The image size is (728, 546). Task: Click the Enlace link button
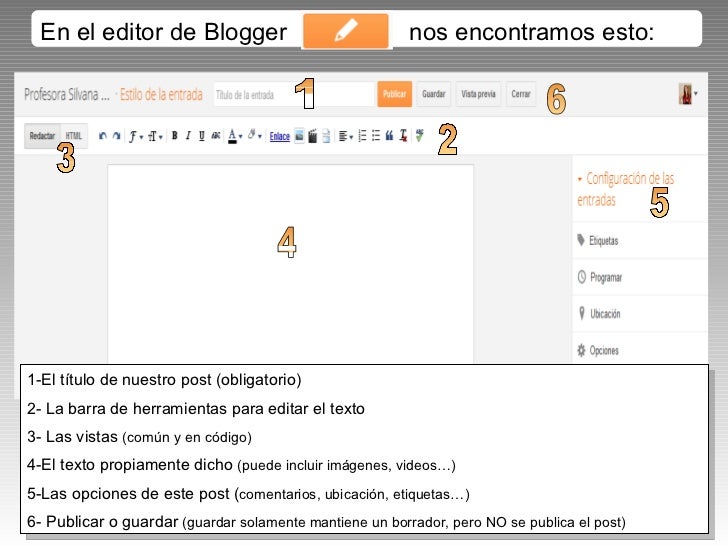point(280,136)
